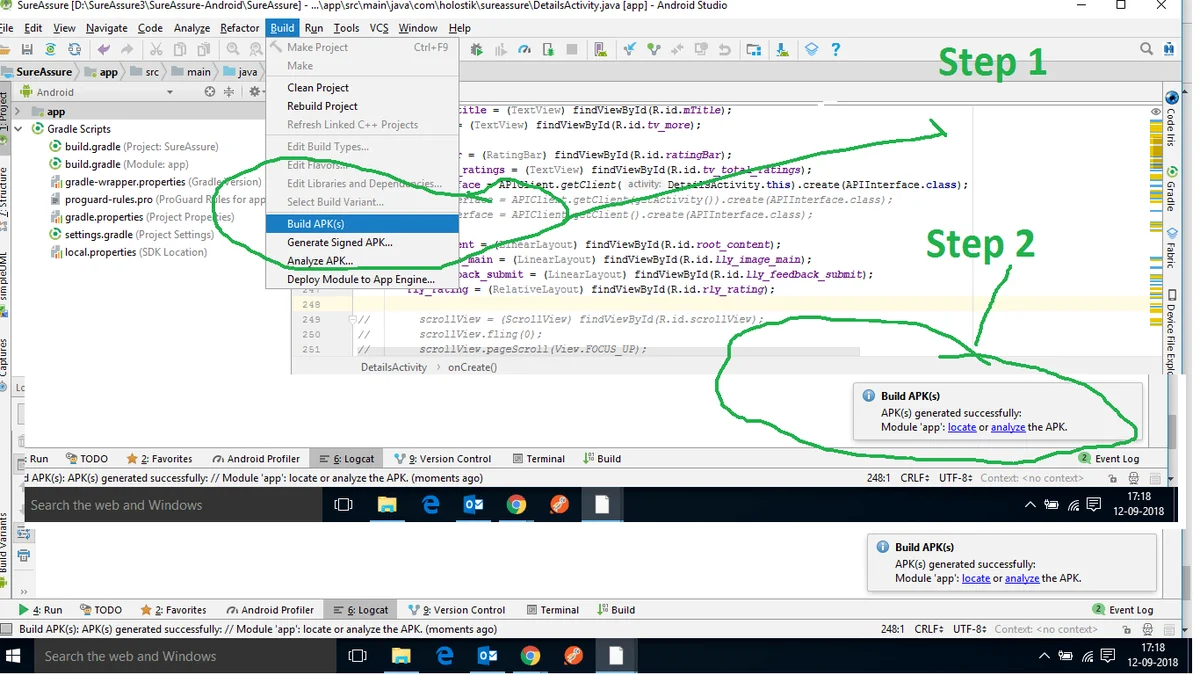Image resolution: width=1200 pixels, height=675 pixels.
Task: Open the VCS menu
Action: coord(379,28)
